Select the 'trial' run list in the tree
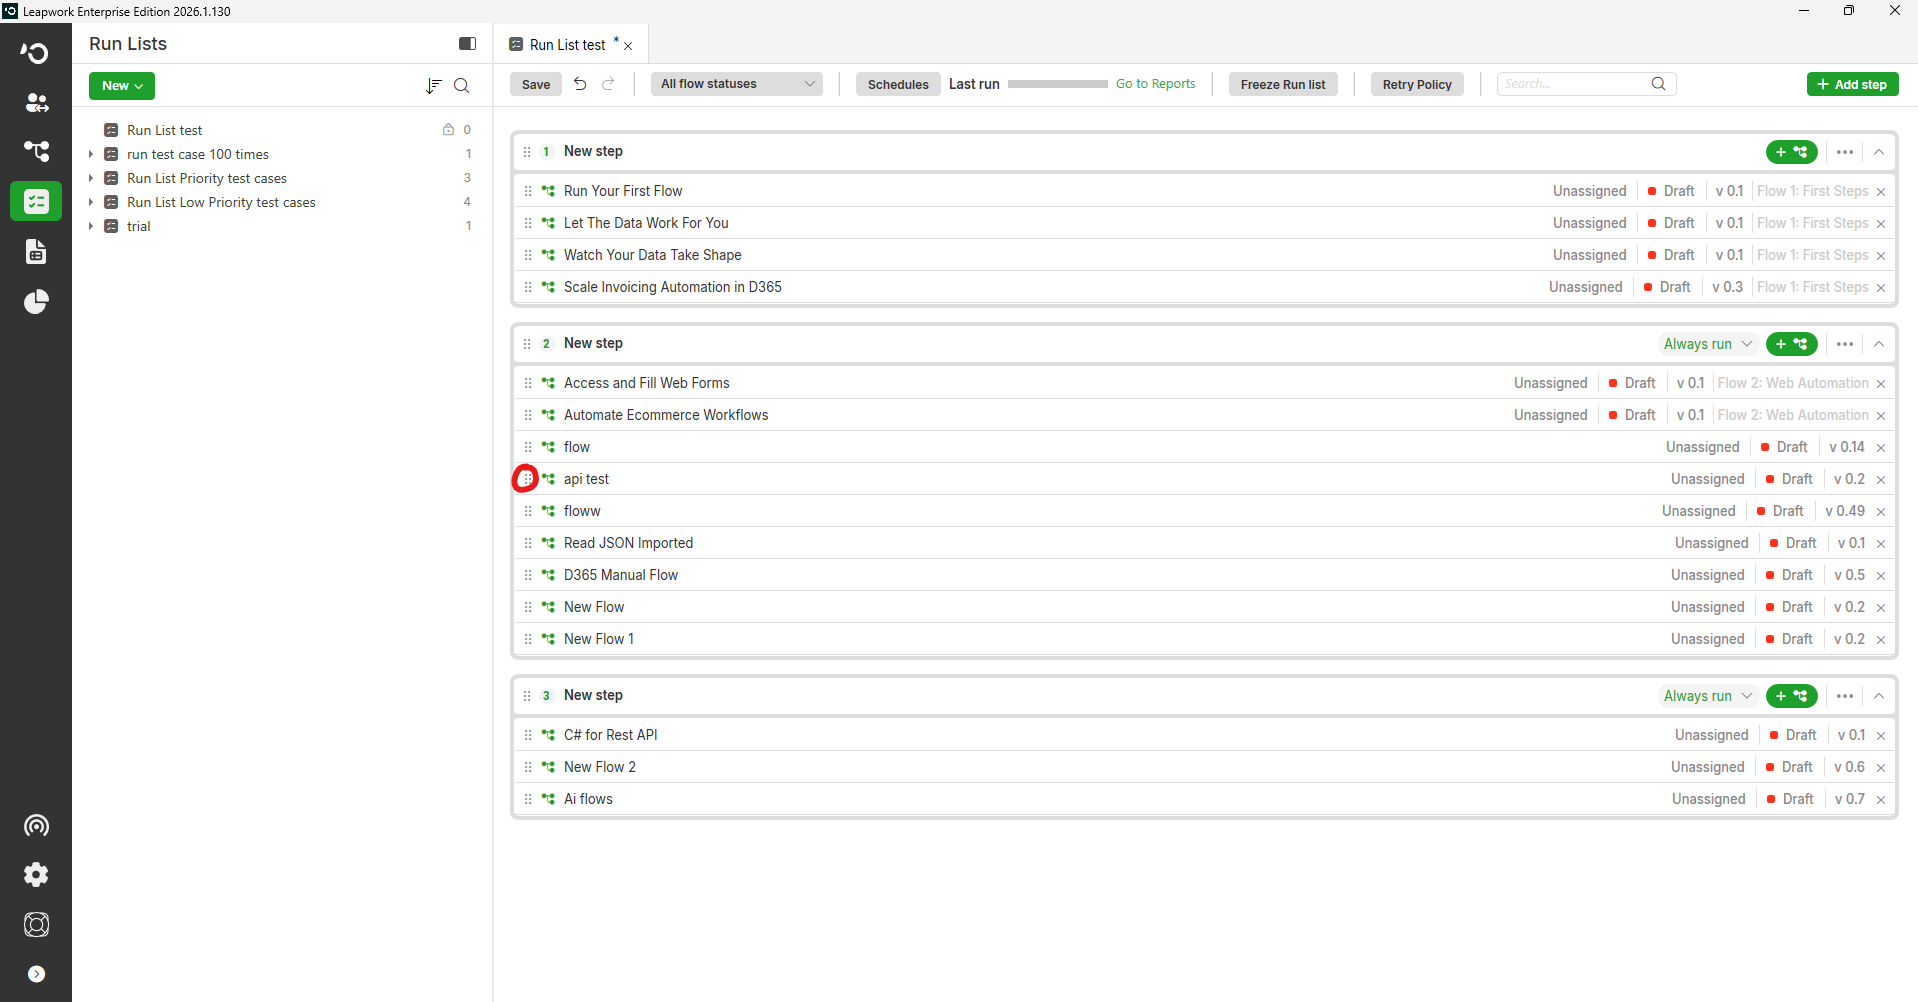Screen dimensions: 1918x1002 point(139,226)
